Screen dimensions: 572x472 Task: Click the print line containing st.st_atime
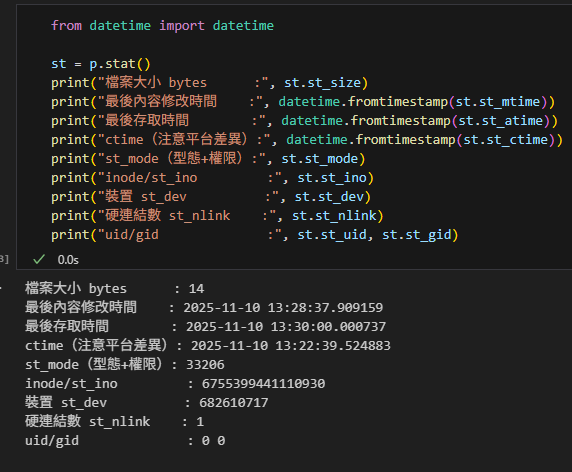[x=304, y=121]
